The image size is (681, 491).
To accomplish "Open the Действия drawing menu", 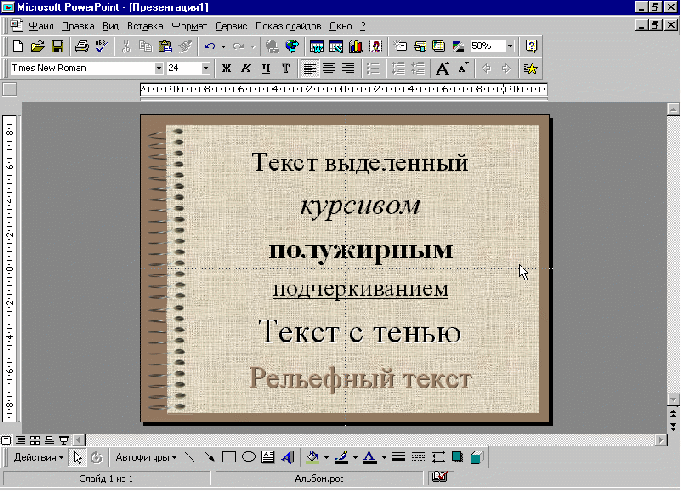I will [x=38, y=458].
